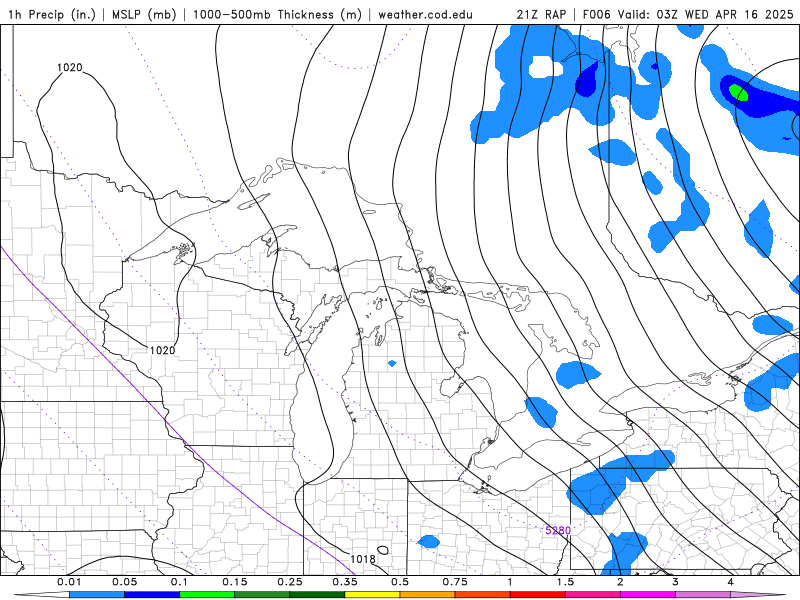The width and height of the screenshot is (800, 600).
Task: Click the 0.5 colorbar tick label
Action: tap(400, 582)
